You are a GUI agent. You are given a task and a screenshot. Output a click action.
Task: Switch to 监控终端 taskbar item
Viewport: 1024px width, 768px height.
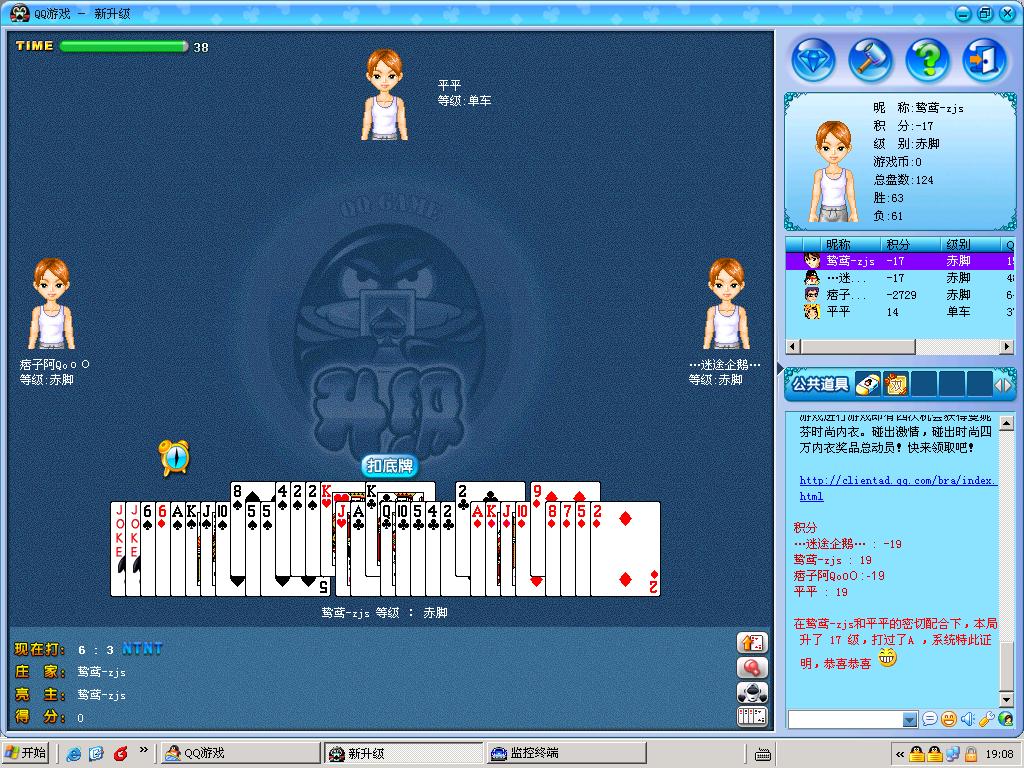[565, 754]
